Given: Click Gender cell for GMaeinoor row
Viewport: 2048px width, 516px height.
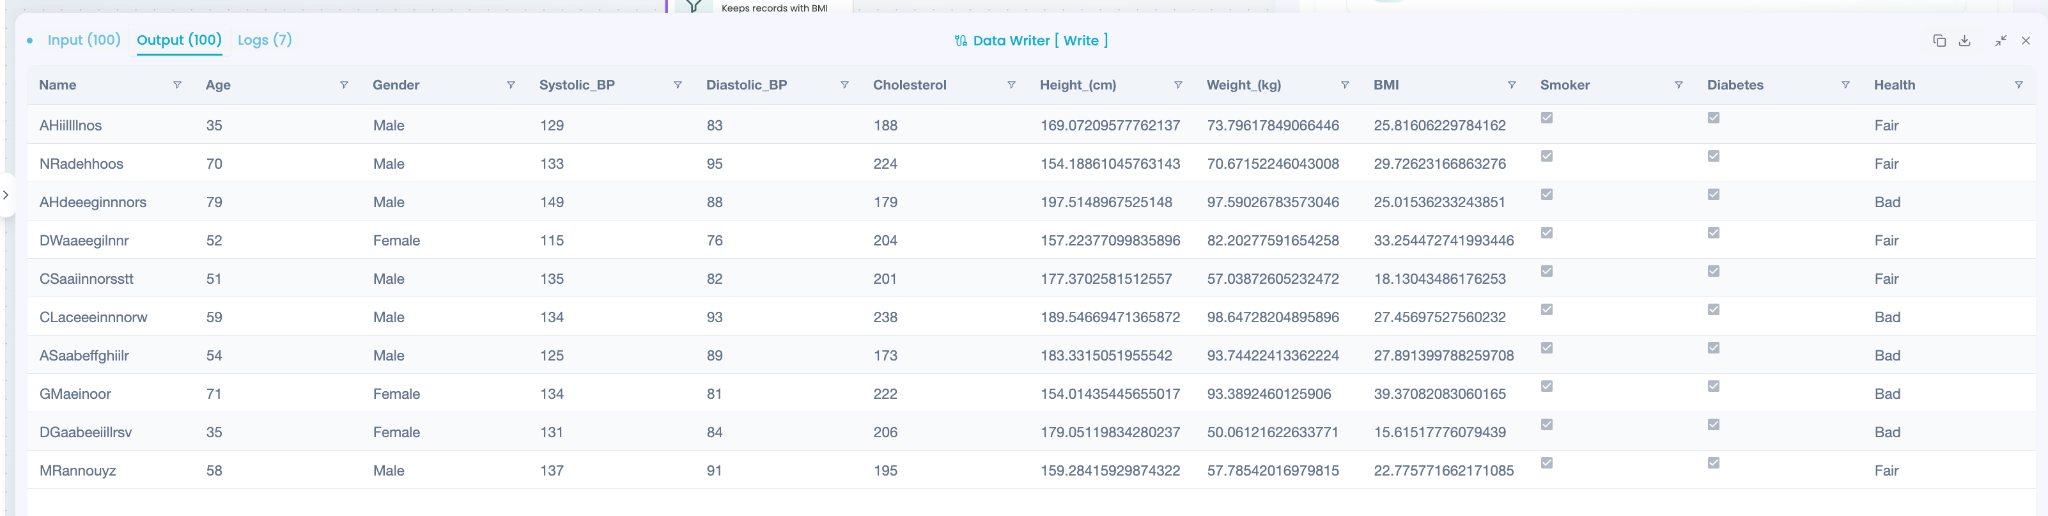Looking at the screenshot, I should [397, 394].
